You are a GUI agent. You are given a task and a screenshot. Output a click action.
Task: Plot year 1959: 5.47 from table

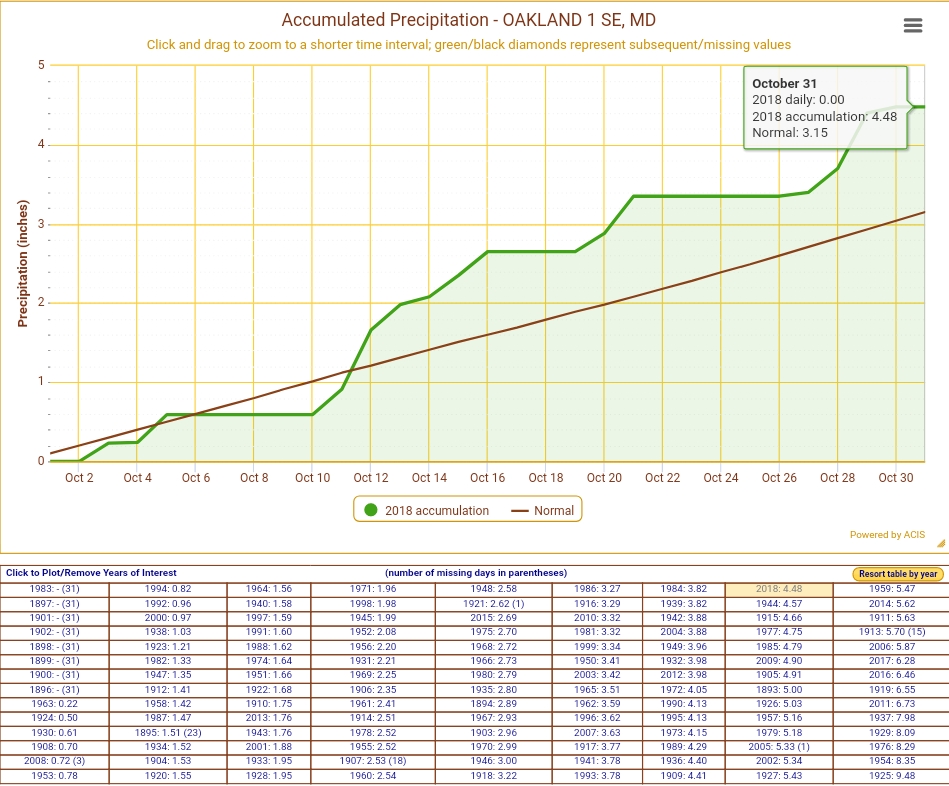click(893, 590)
